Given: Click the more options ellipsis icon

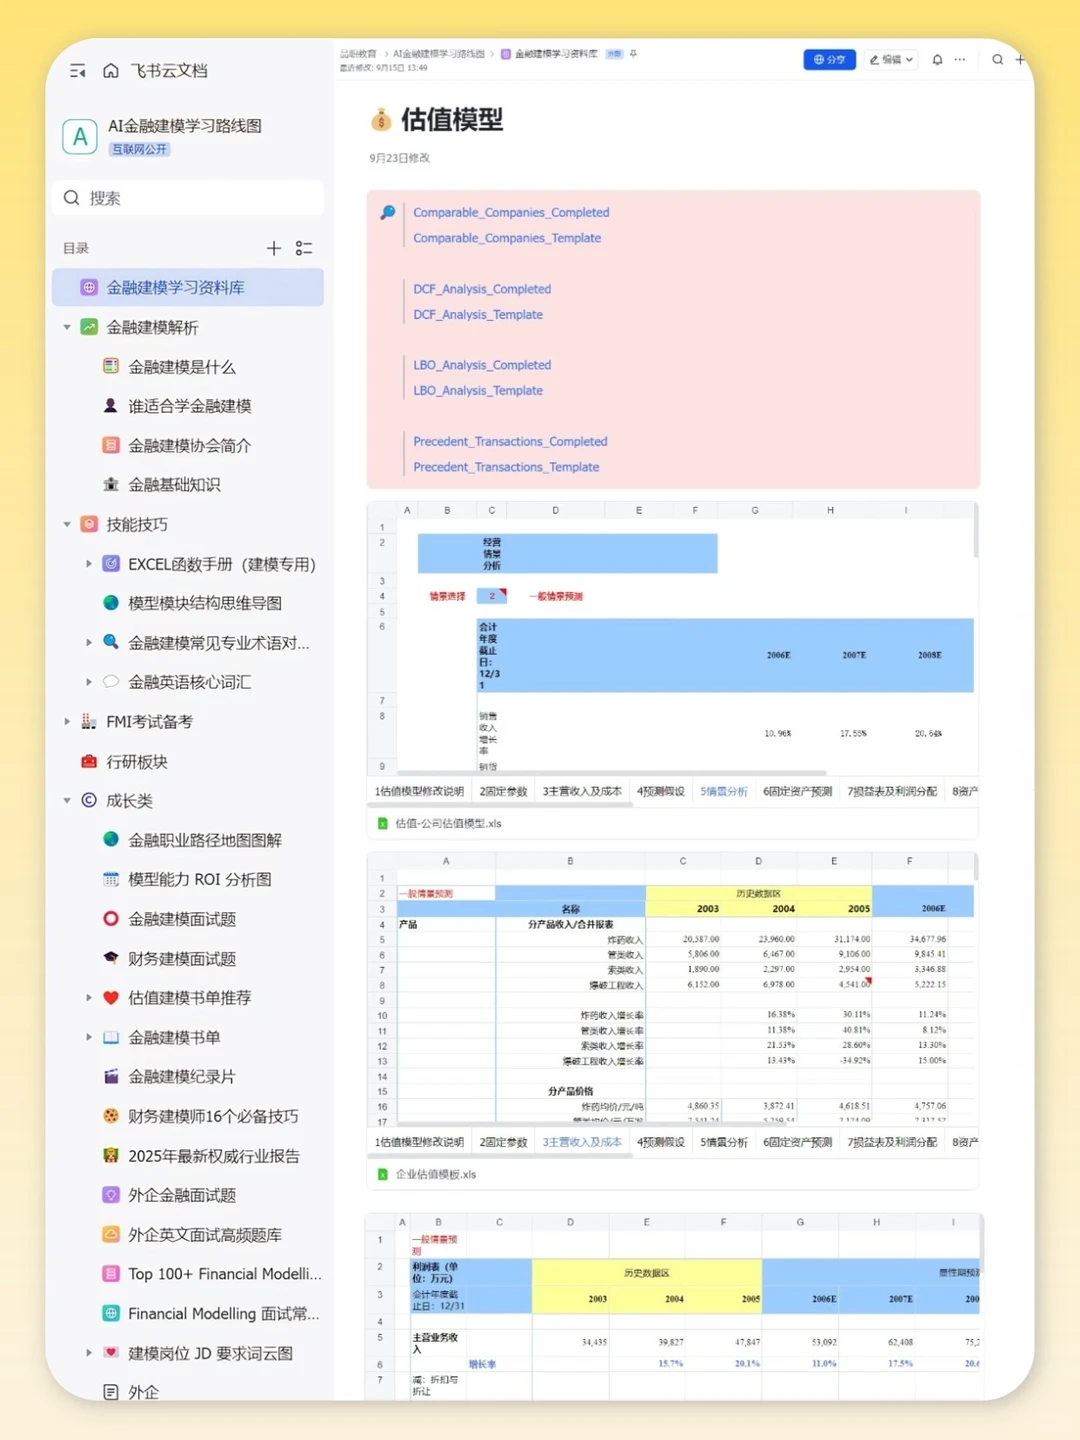Looking at the screenshot, I should pos(959,60).
